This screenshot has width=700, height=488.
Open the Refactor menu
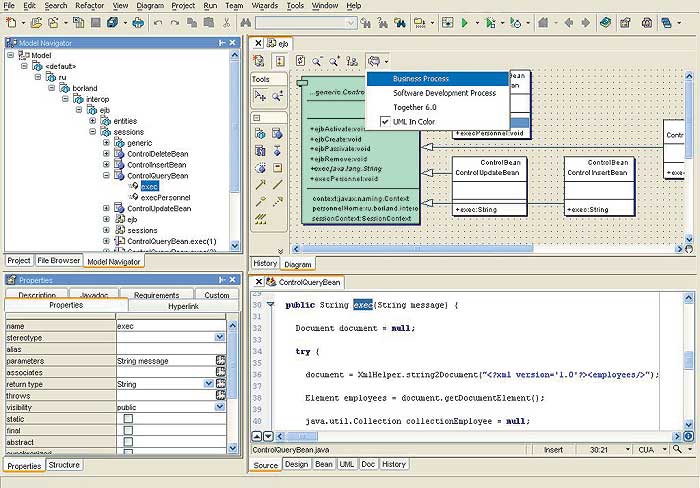(x=89, y=6)
